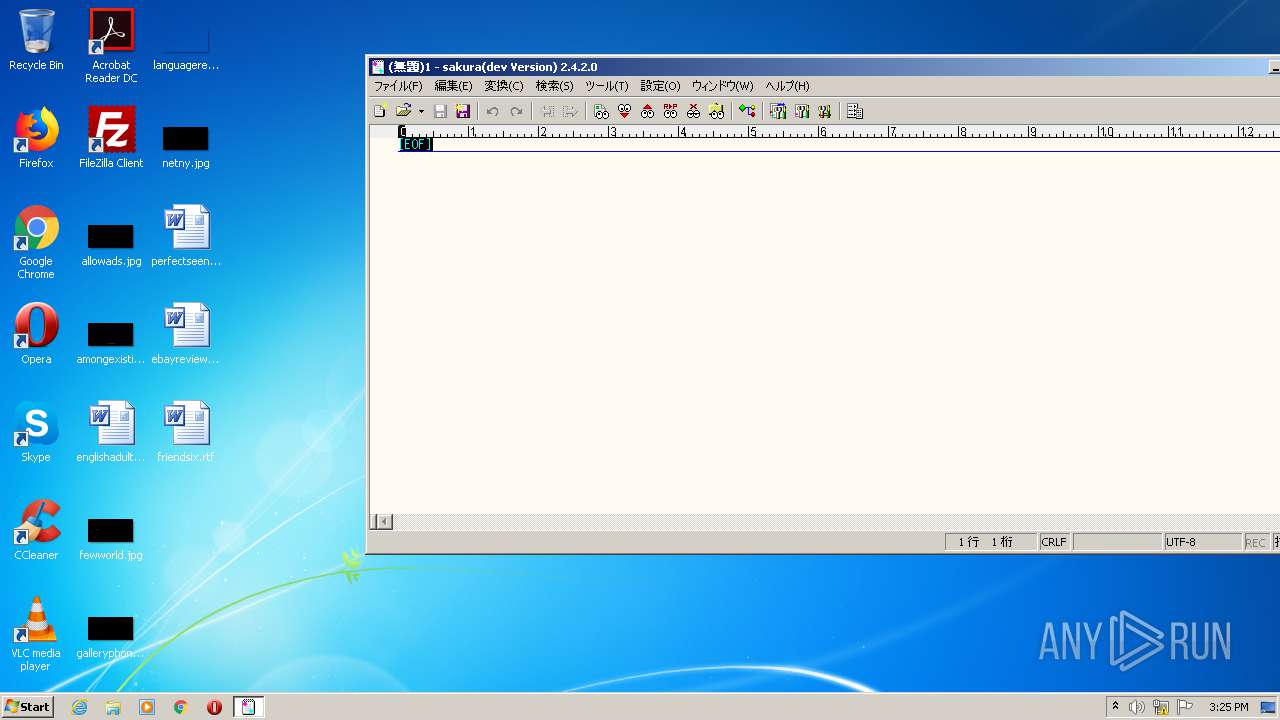Click the volume speaker tray icon
The image size is (1280, 720).
1137,707
